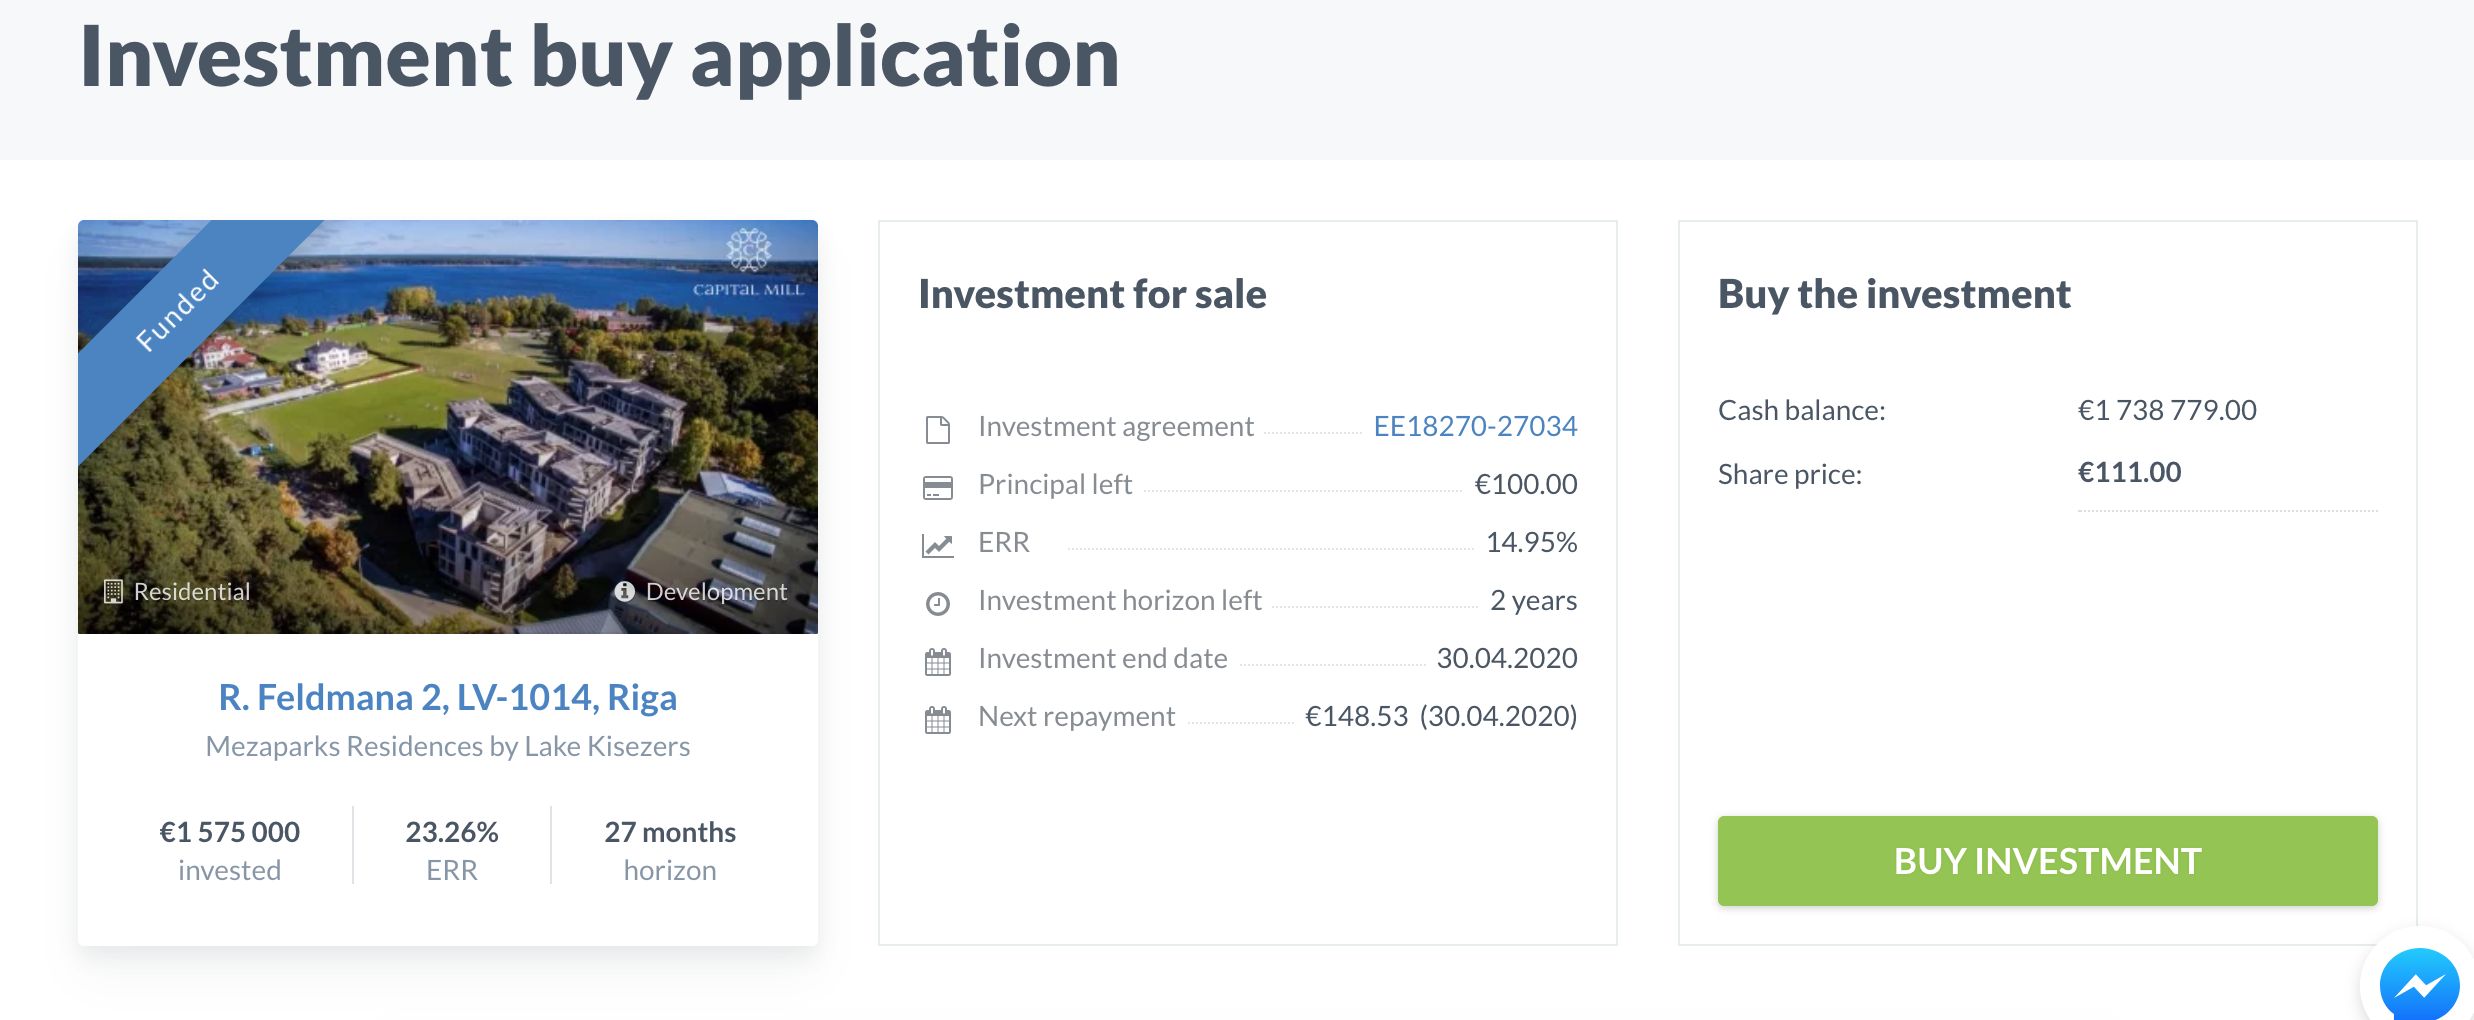Image resolution: width=2474 pixels, height=1020 pixels.
Task: Click the Development info icon on photo
Action: point(625,591)
